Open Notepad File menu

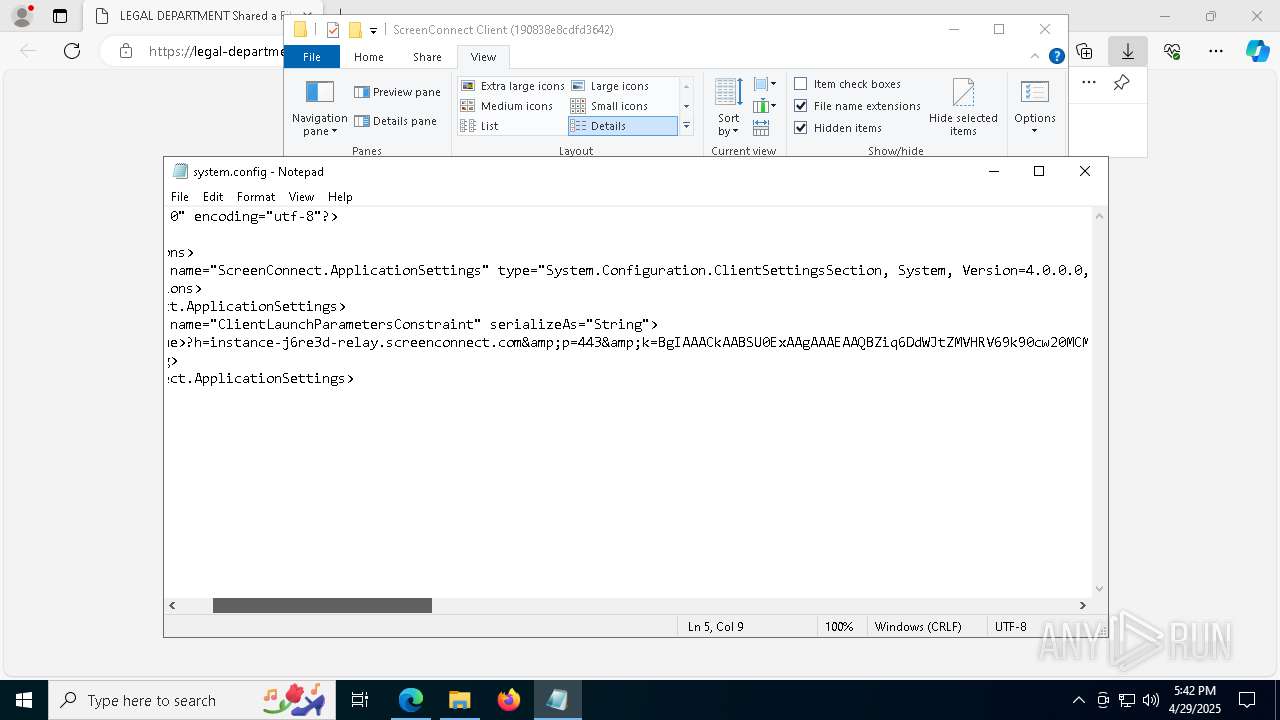pyautogui.click(x=180, y=197)
